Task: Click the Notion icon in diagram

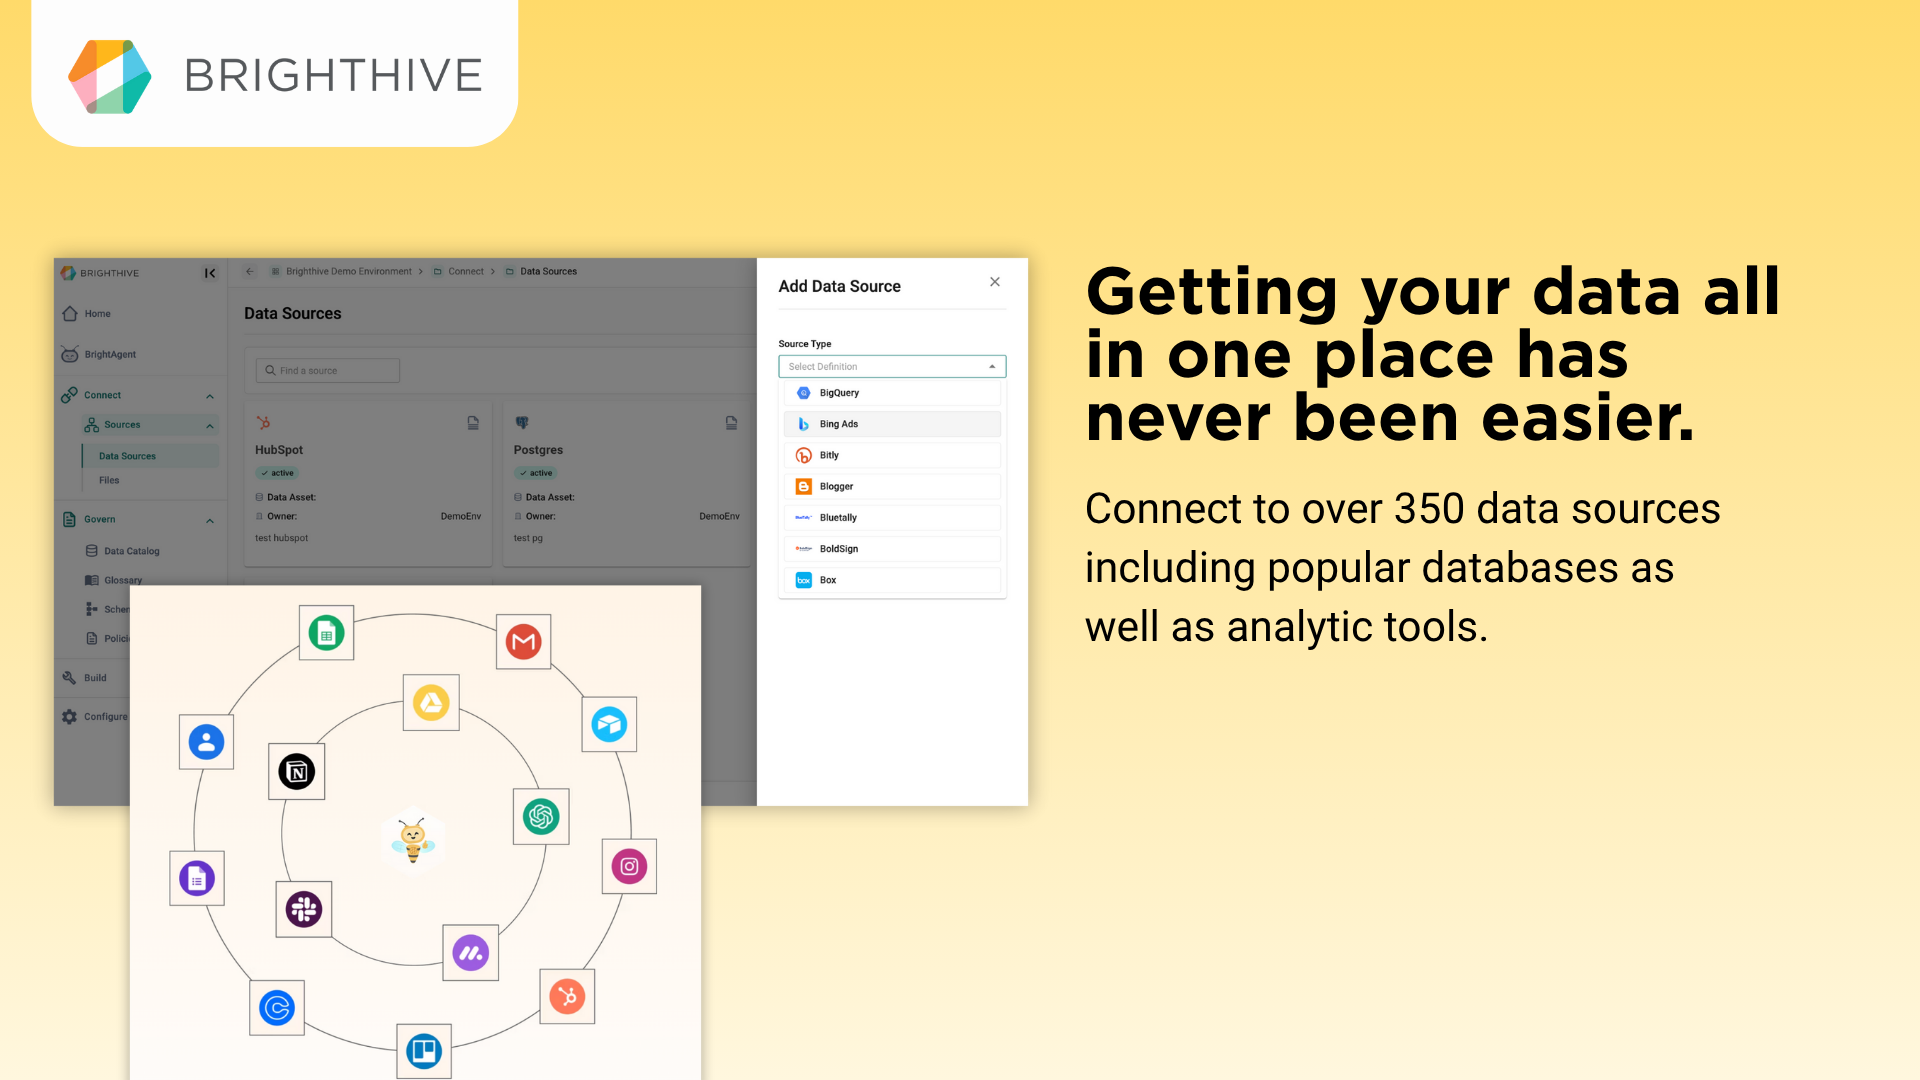Action: pos(296,771)
